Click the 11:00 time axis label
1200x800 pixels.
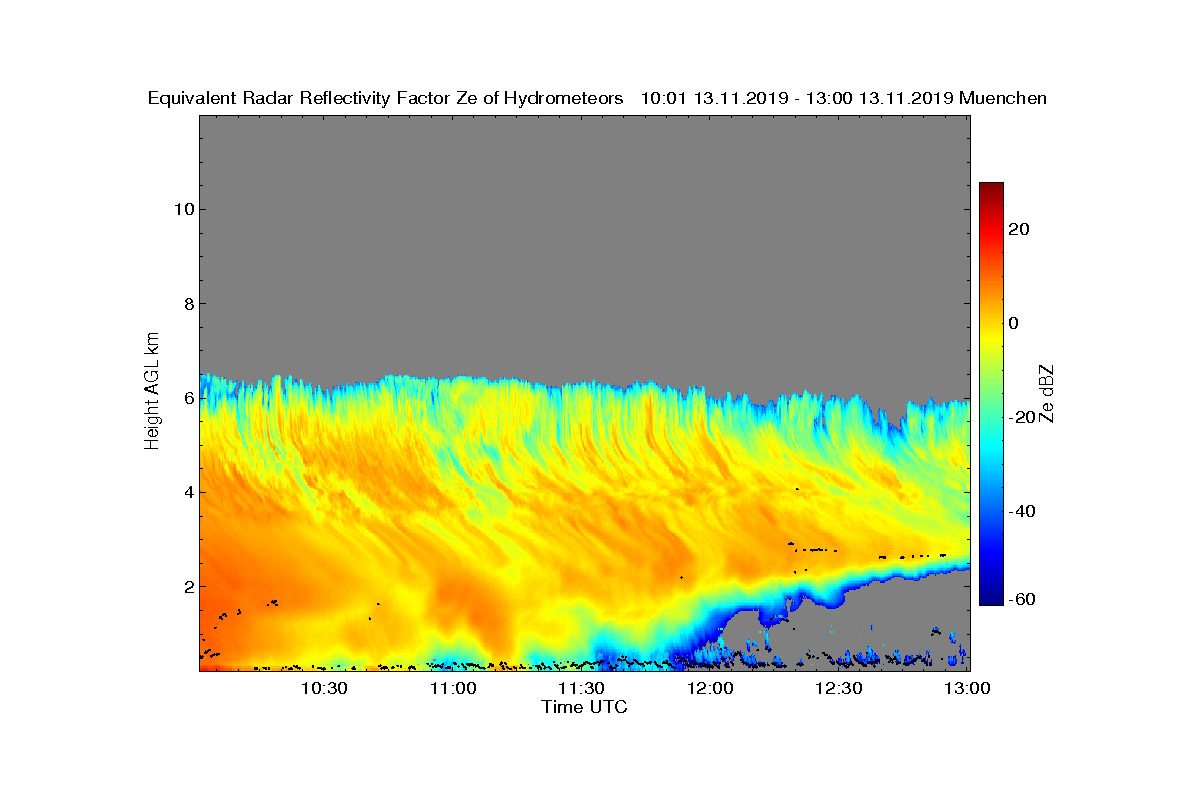pos(453,689)
